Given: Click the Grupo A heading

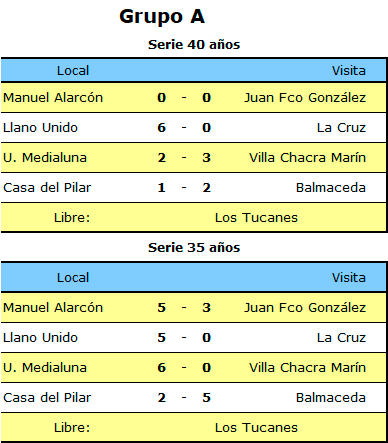Looking at the screenshot, I should pyautogui.click(x=162, y=17).
